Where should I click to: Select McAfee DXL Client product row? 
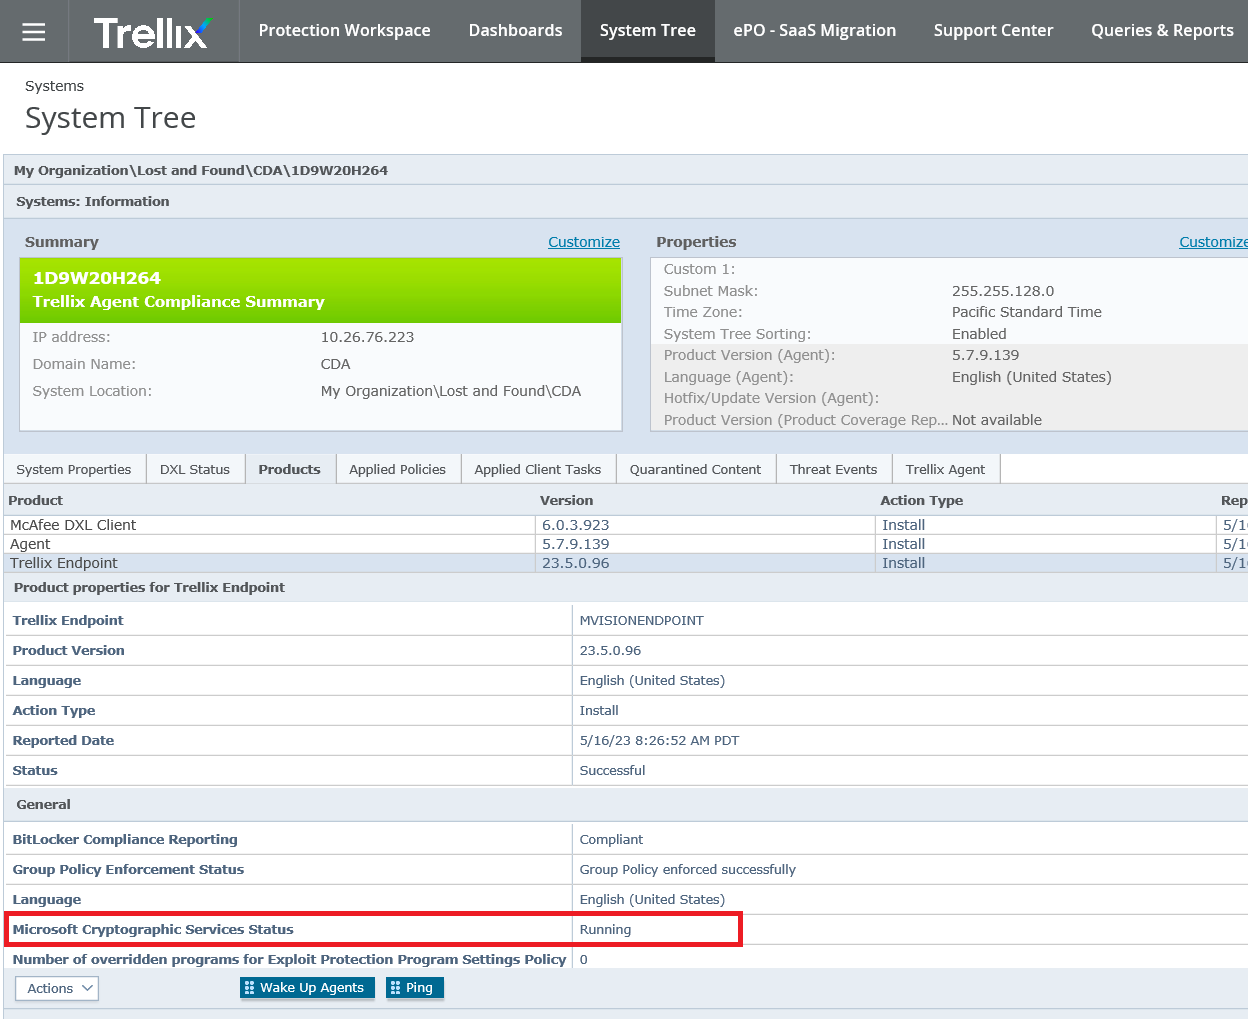[x=626, y=525]
